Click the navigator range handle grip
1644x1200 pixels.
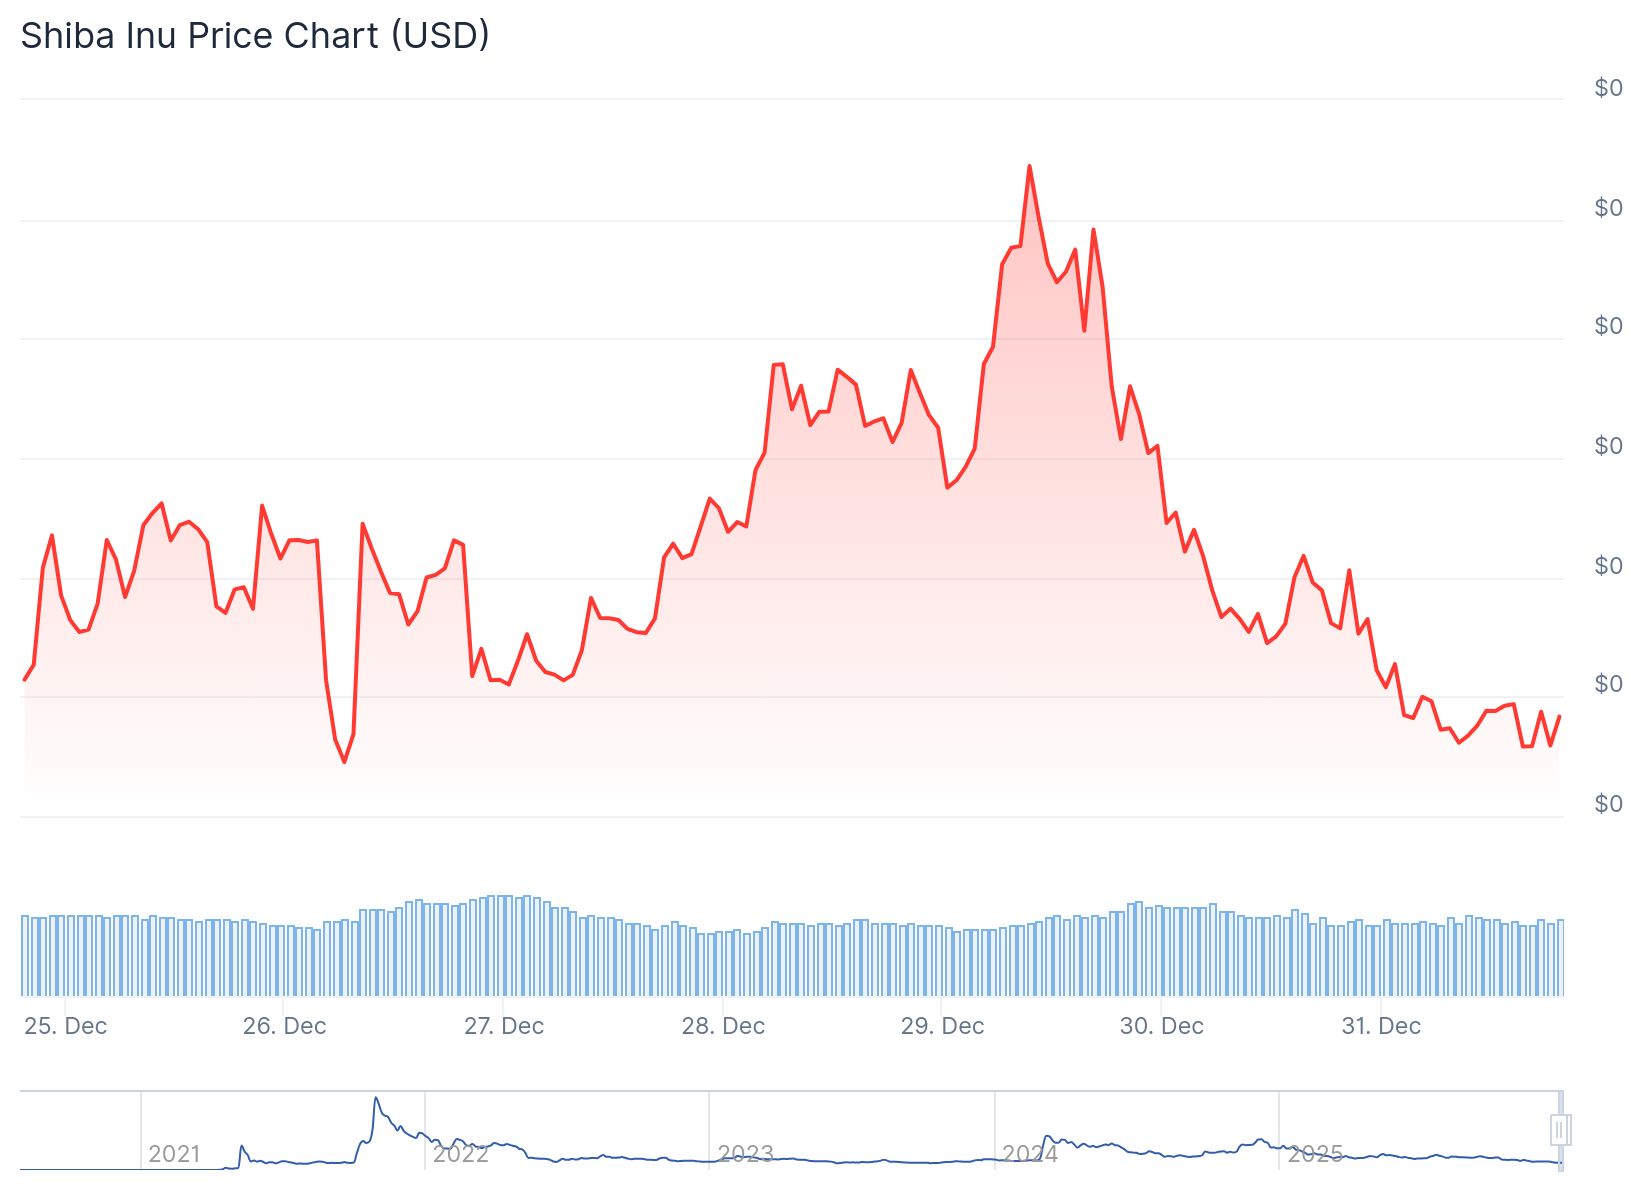(1559, 1130)
